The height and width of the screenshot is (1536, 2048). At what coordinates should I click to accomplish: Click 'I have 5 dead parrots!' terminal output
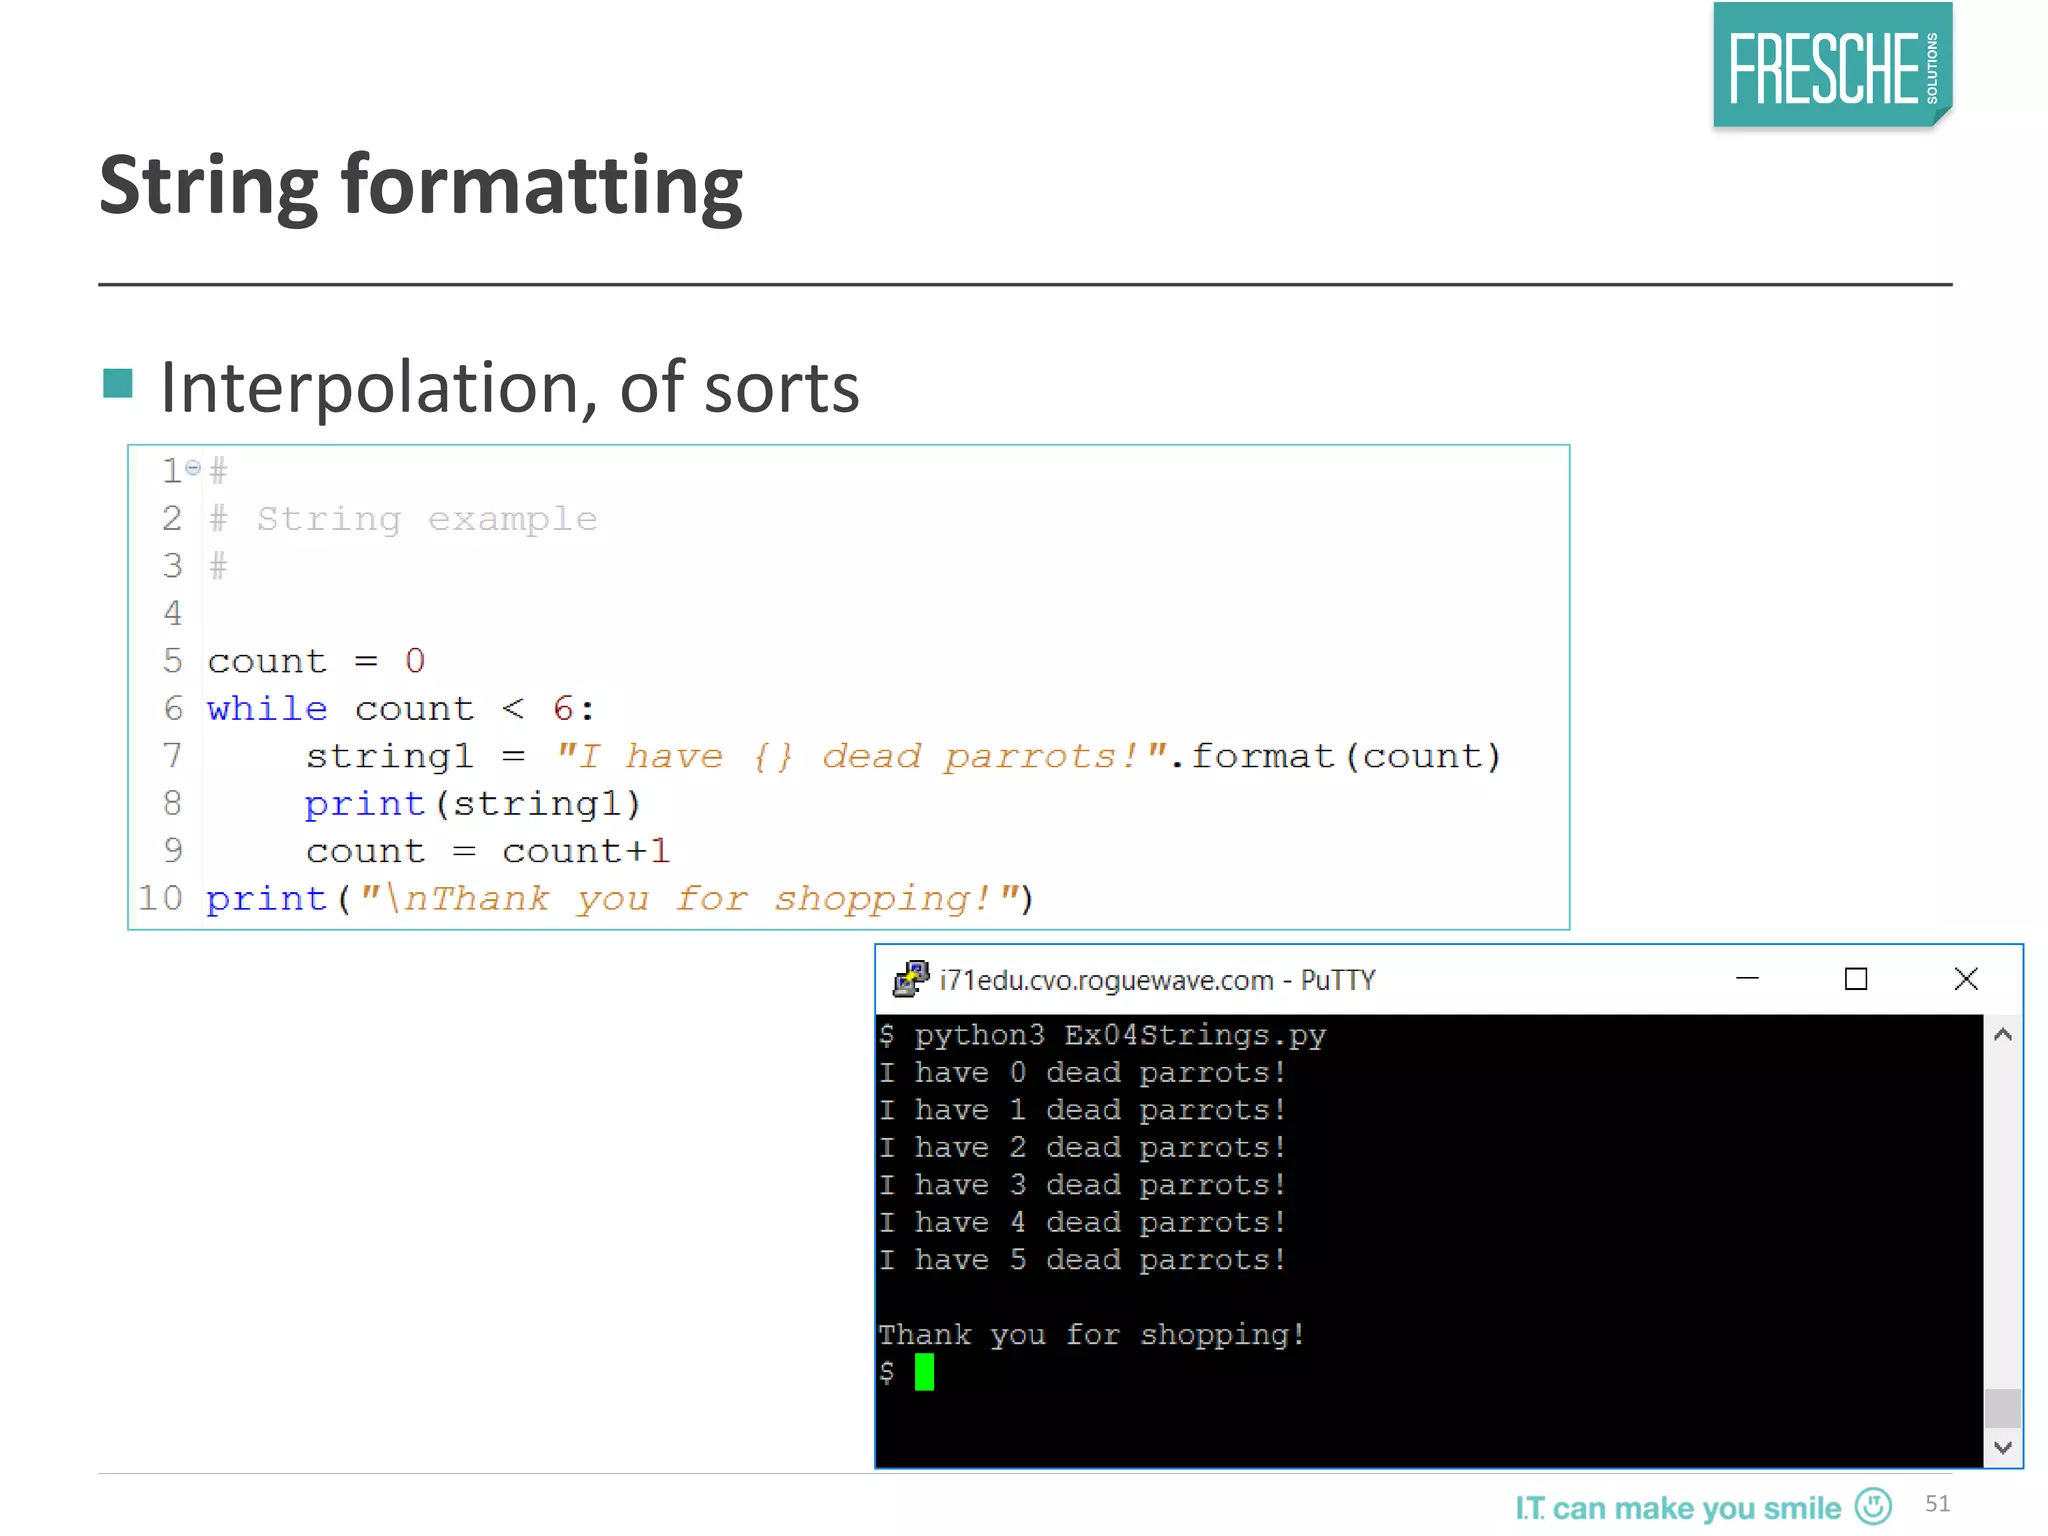coord(1082,1260)
